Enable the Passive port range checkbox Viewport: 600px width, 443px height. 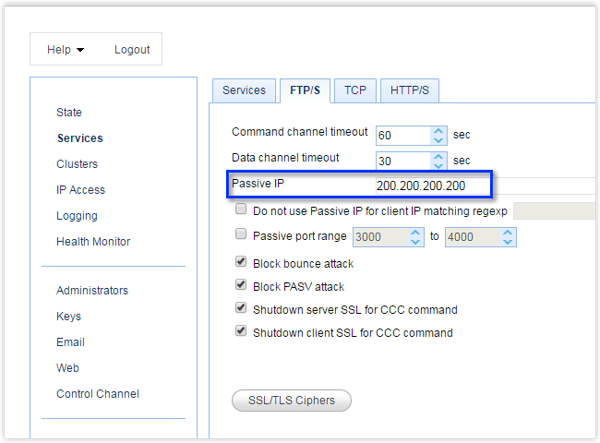coord(241,236)
